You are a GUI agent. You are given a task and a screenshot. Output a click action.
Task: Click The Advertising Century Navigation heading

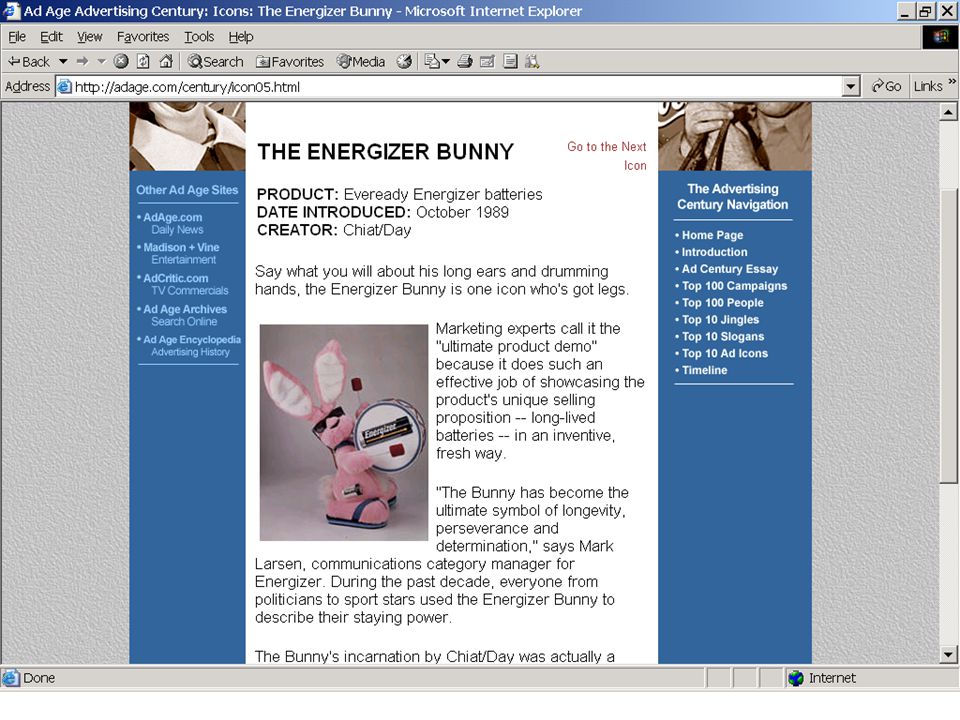pyautogui.click(x=733, y=197)
